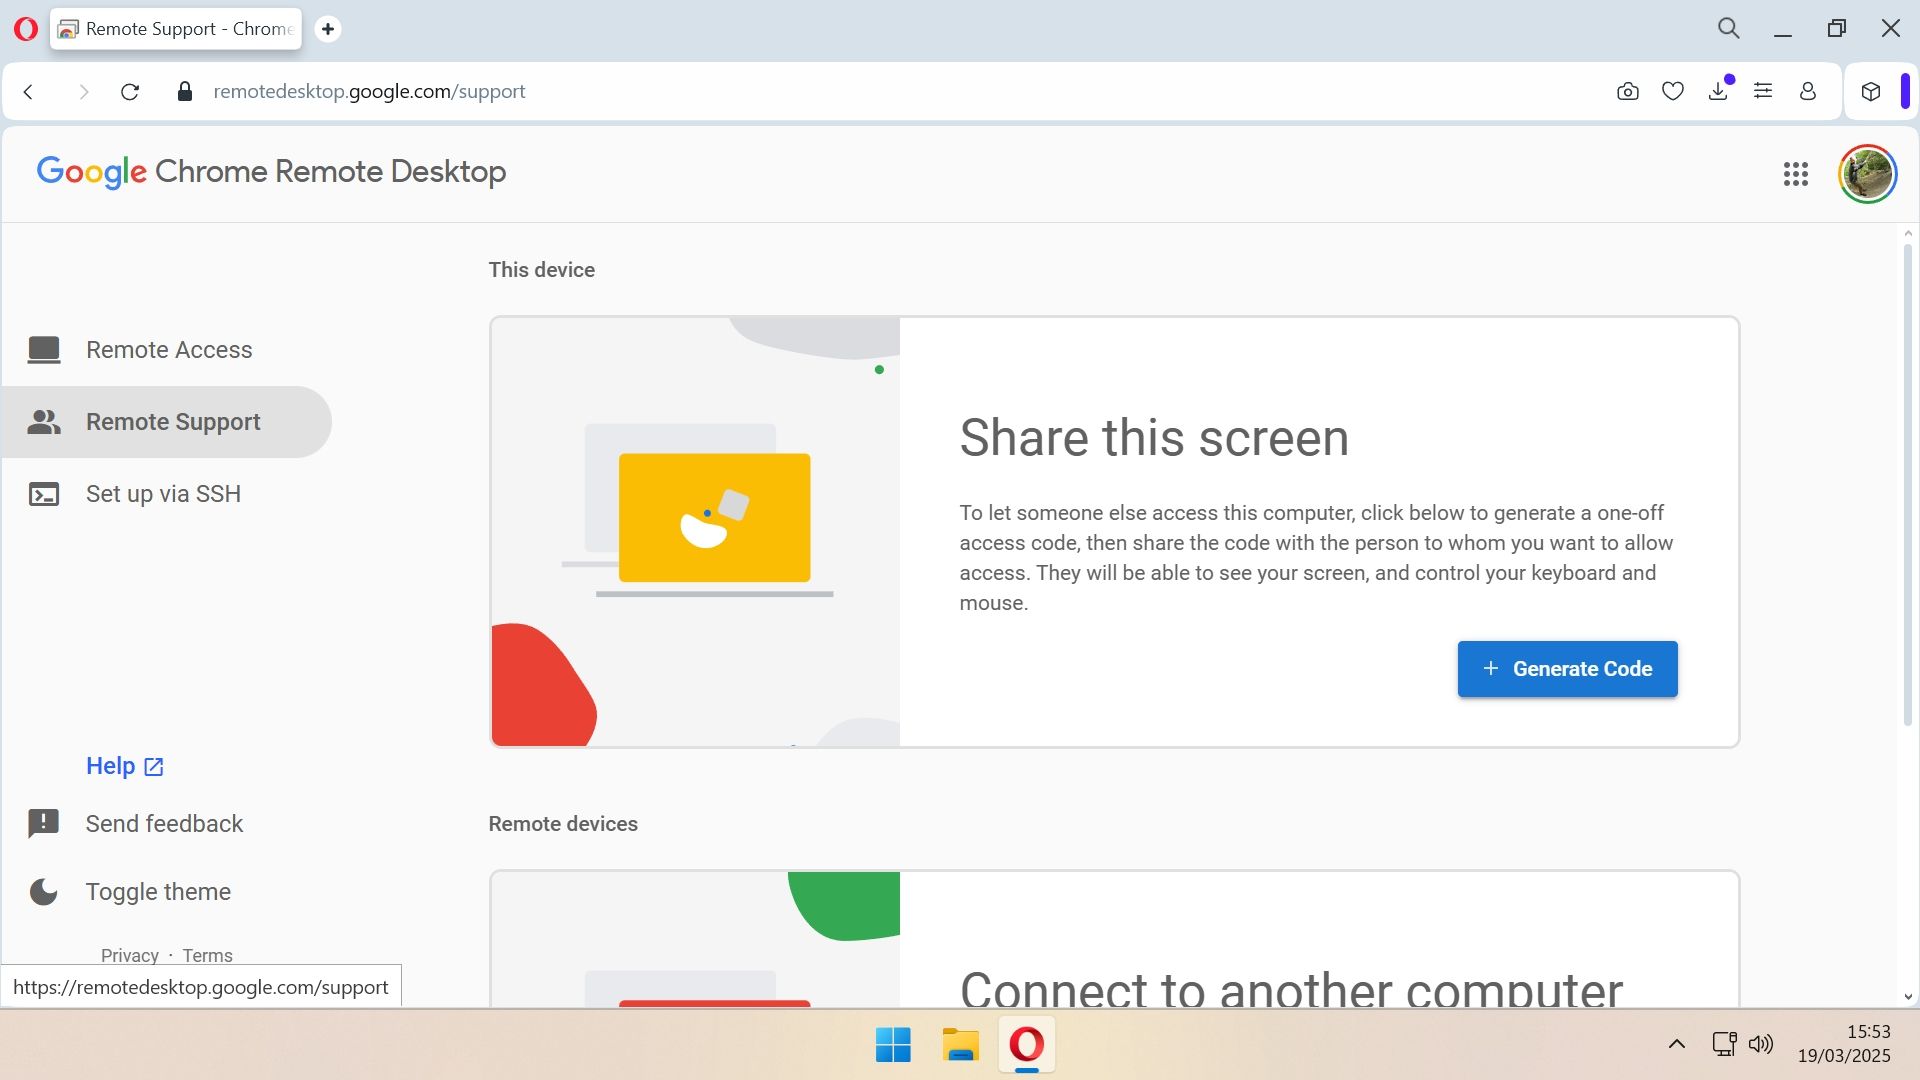Screen dimensions: 1920x1080
Task: Click the Generate Code button
Action: tap(1567, 668)
